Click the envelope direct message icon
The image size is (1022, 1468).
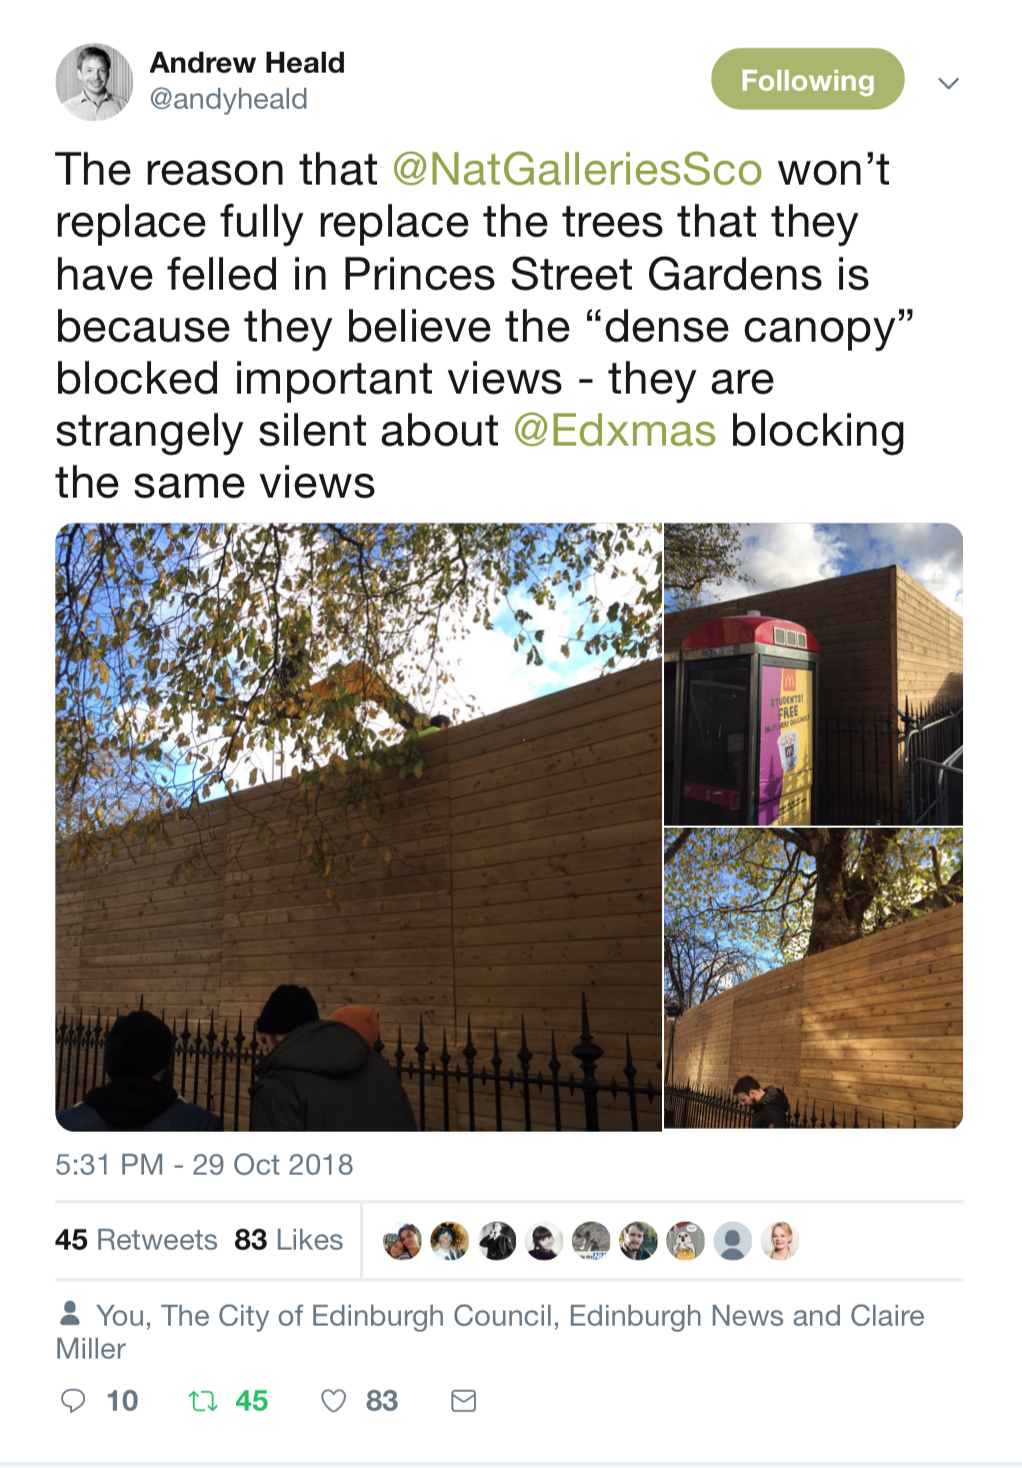463,1401
